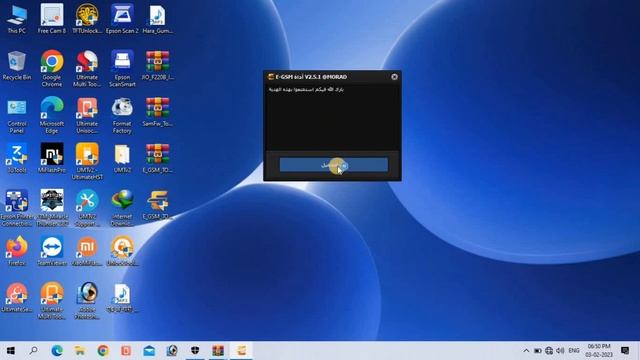The width and height of the screenshot is (640, 360).
Task: Open Chrome from the taskbar
Action: point(103,351)
